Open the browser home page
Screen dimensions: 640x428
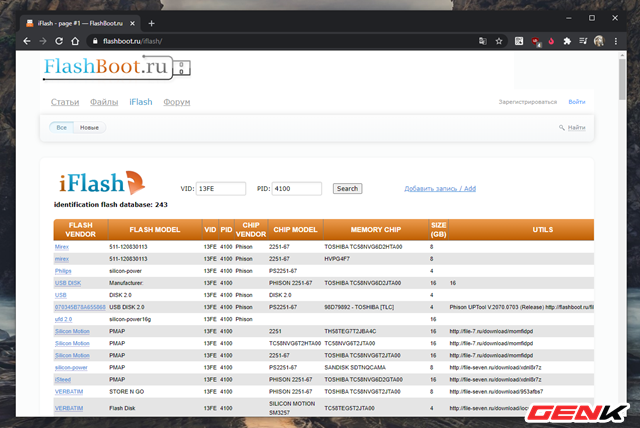[x=75, y=41]
